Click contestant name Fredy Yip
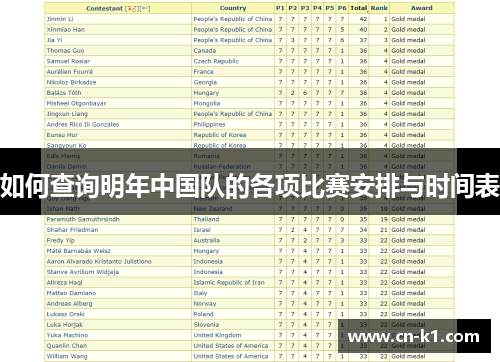500x362 pixels. click(61, 240)
